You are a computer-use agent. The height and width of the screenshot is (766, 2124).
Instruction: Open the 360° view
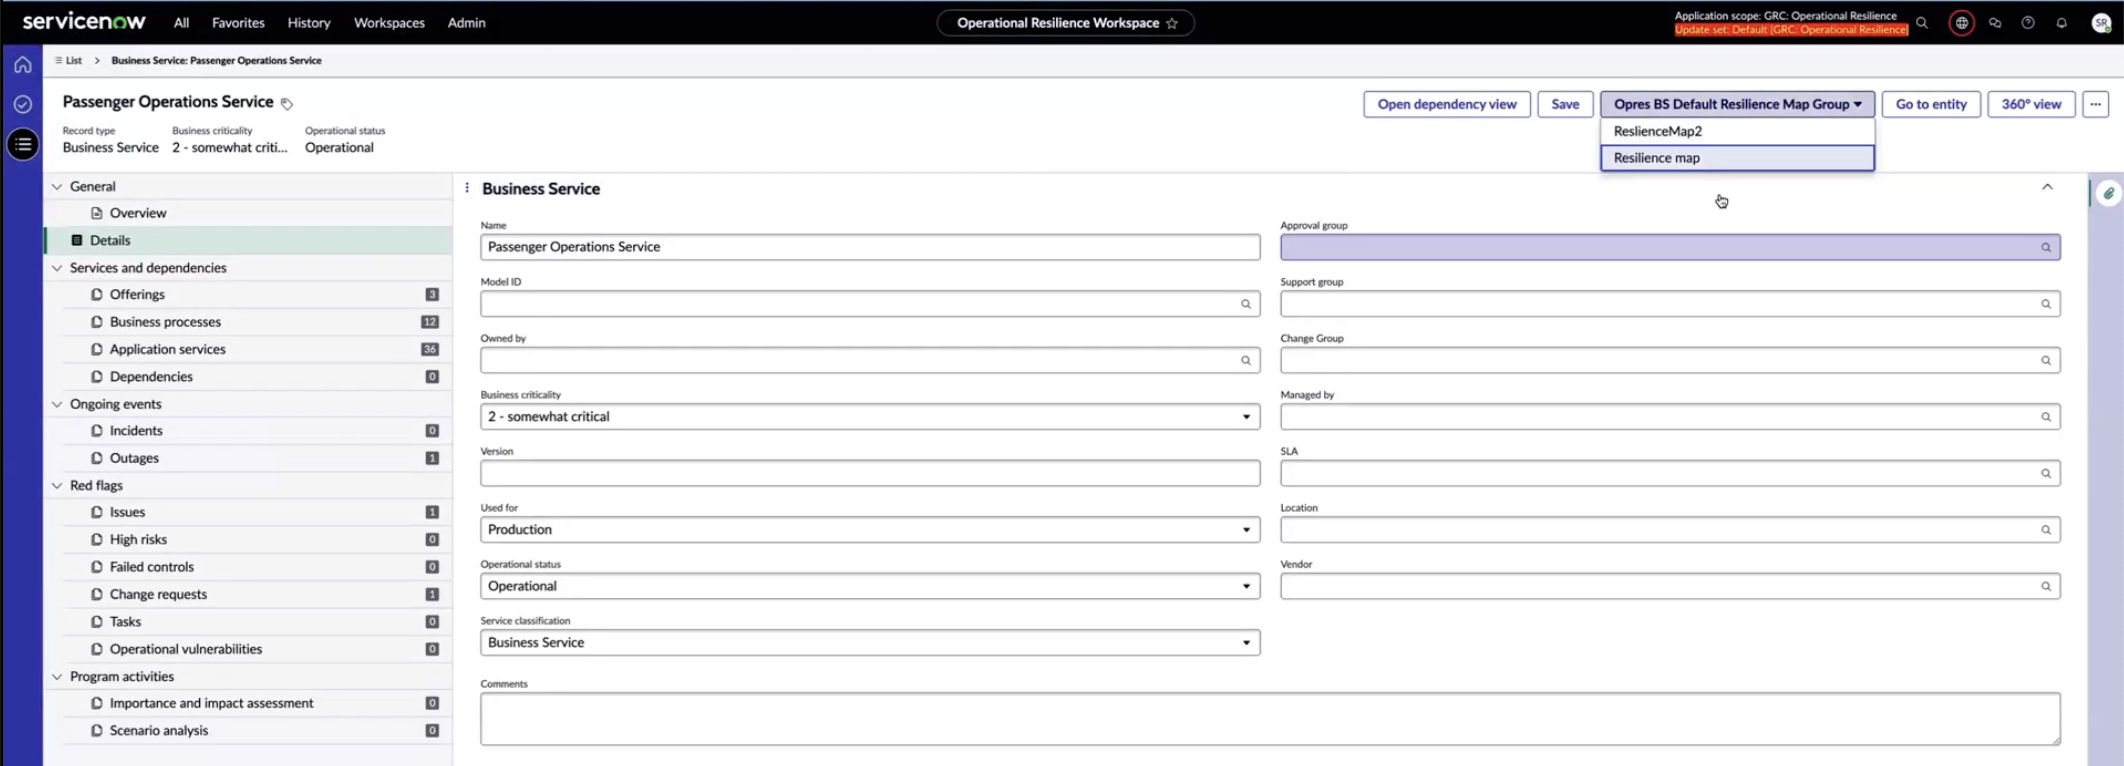2031,104
